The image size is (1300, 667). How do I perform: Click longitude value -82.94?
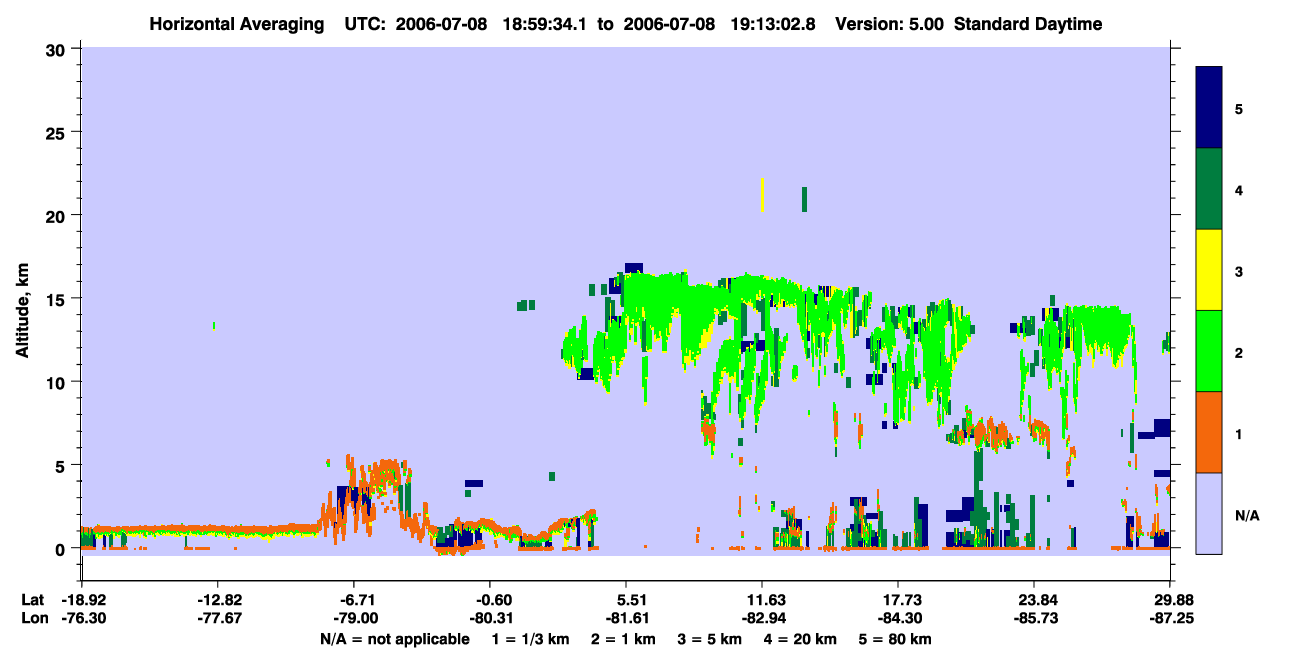point(762,619)
